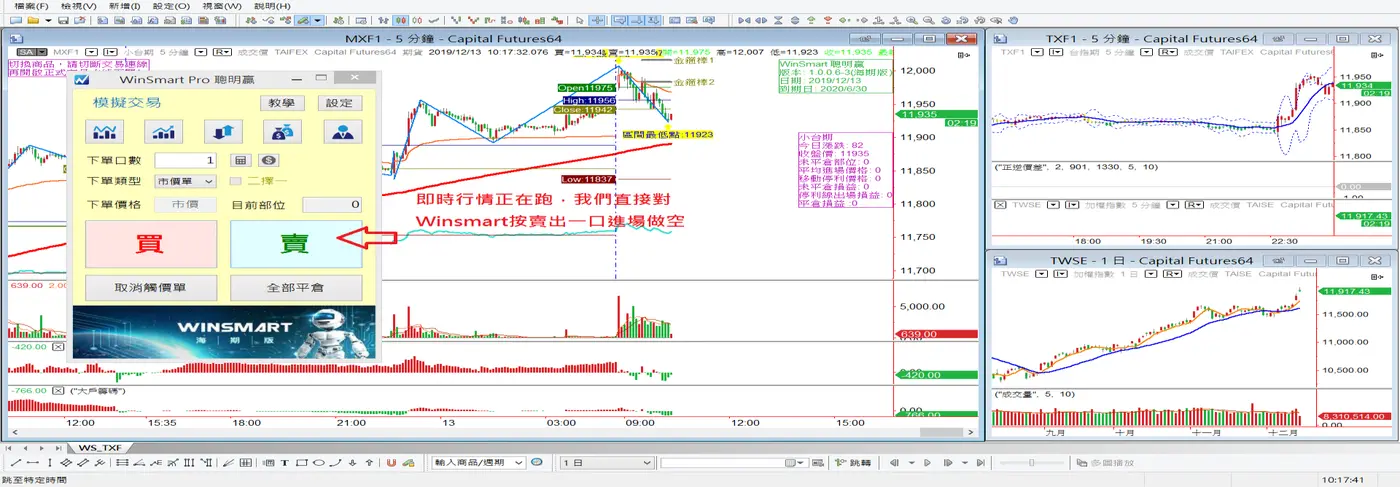Open the 視窗(W) menu

coord(222,6)
